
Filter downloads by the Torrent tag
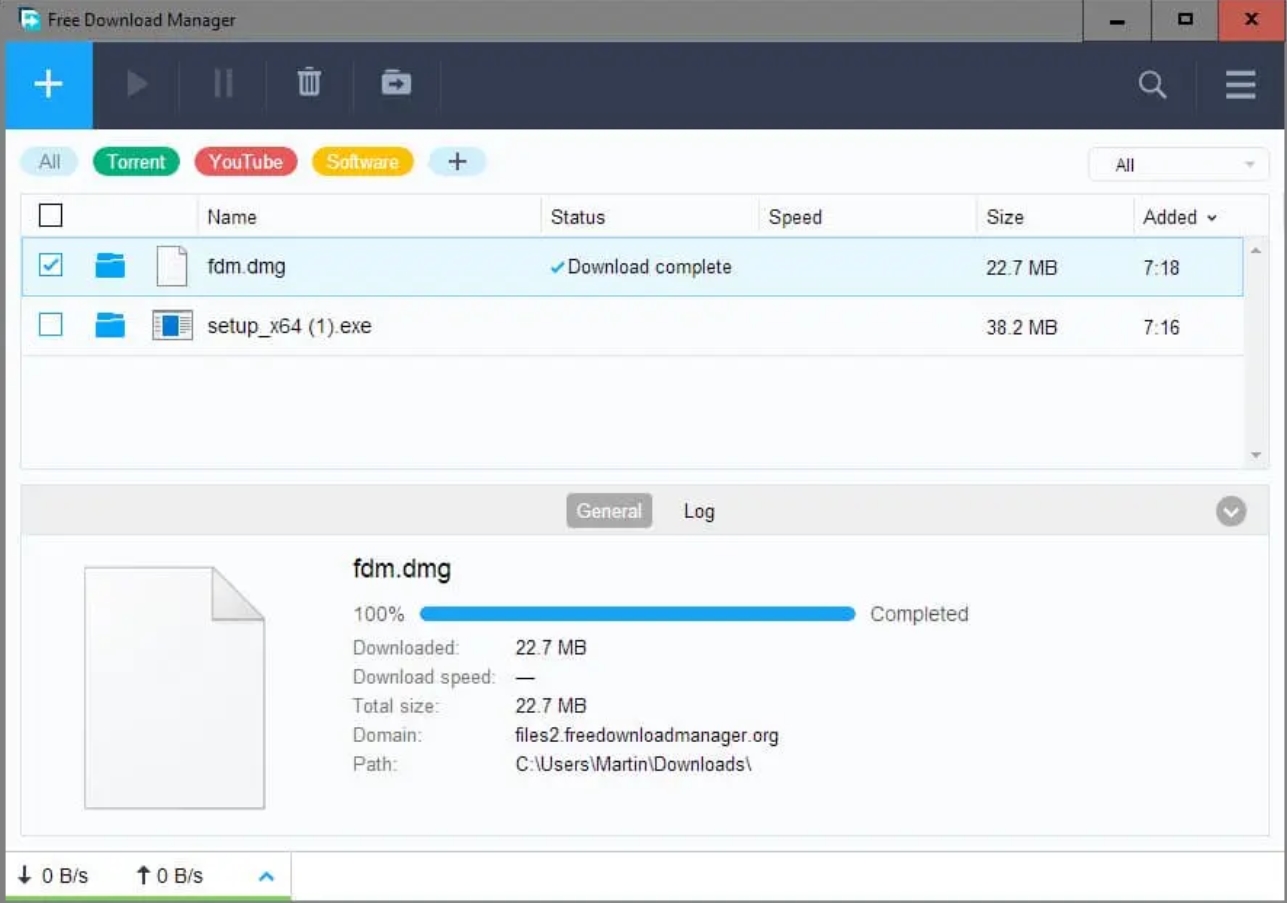(x=136, y=162)
